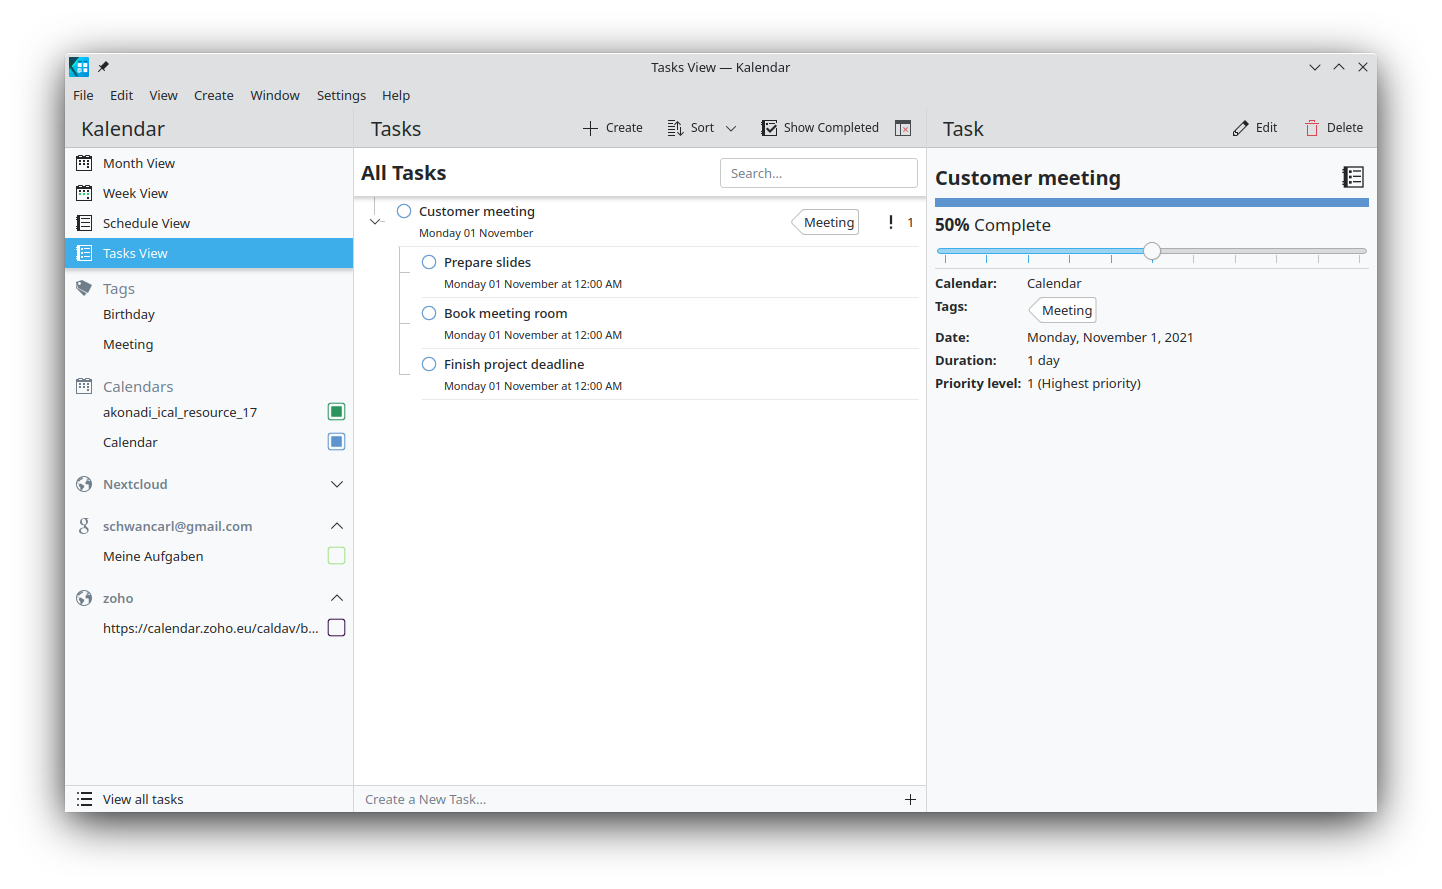Click the completion progress slider handle
1442x889 pixels.
1152,251
